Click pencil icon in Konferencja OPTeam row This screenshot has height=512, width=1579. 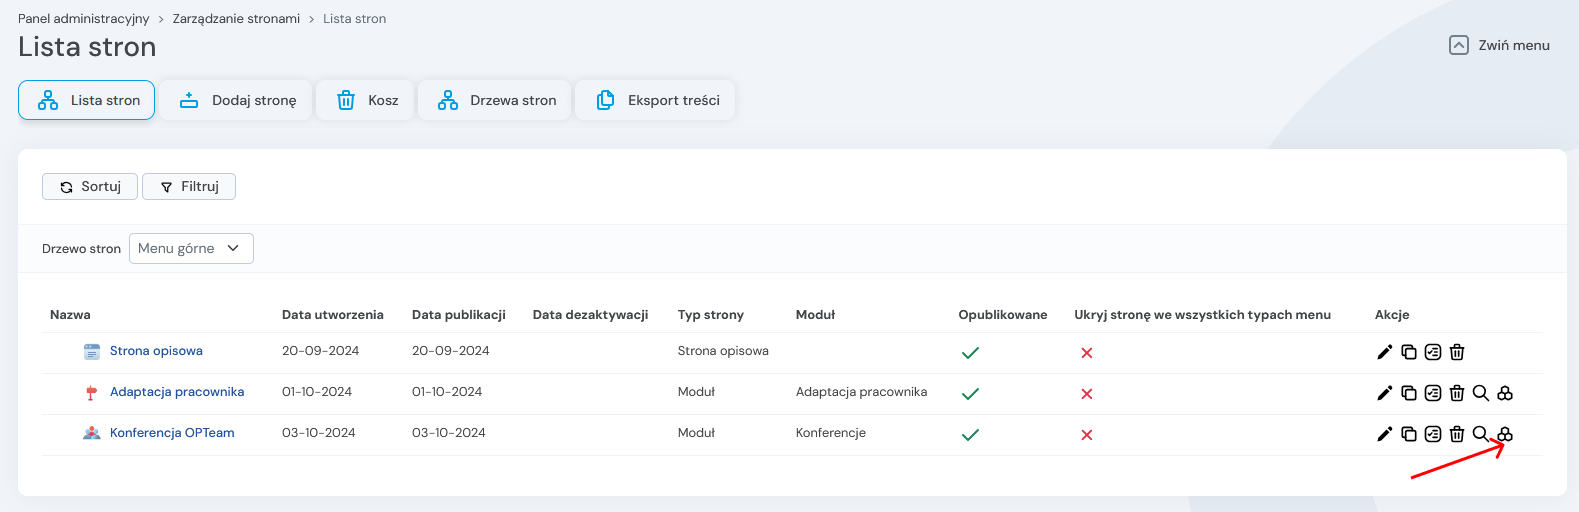point(1384,434)
